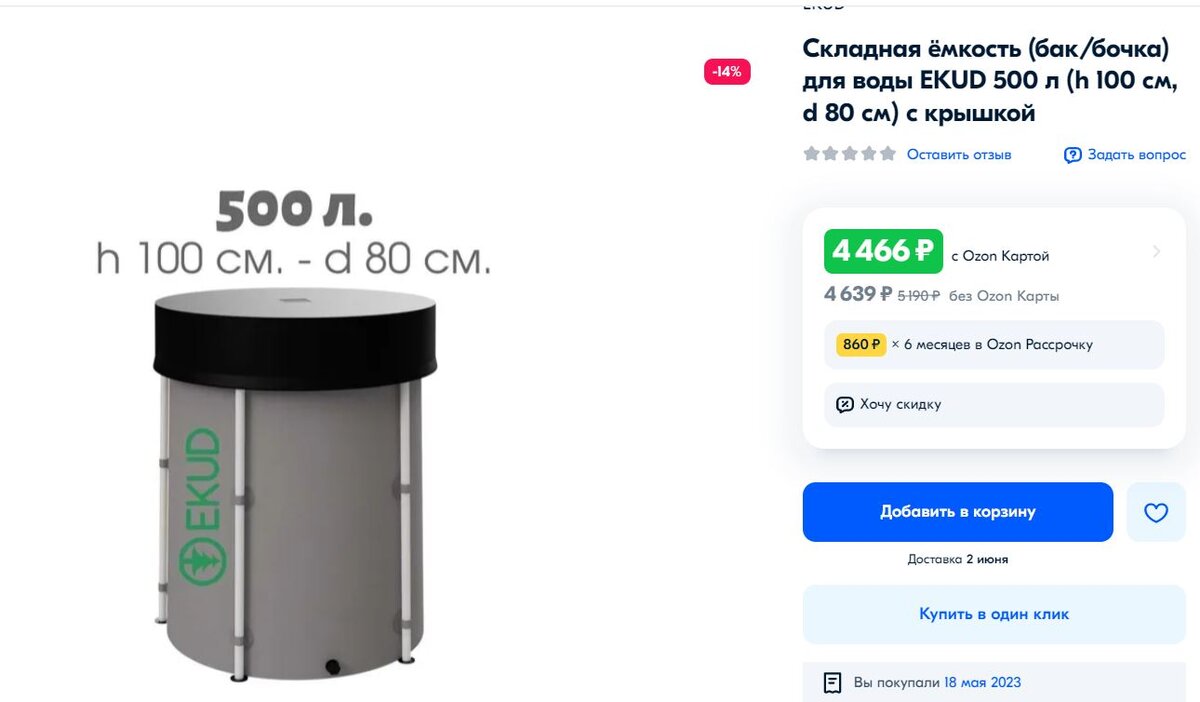Open the Ozon Рассрочку installment details

993,344
